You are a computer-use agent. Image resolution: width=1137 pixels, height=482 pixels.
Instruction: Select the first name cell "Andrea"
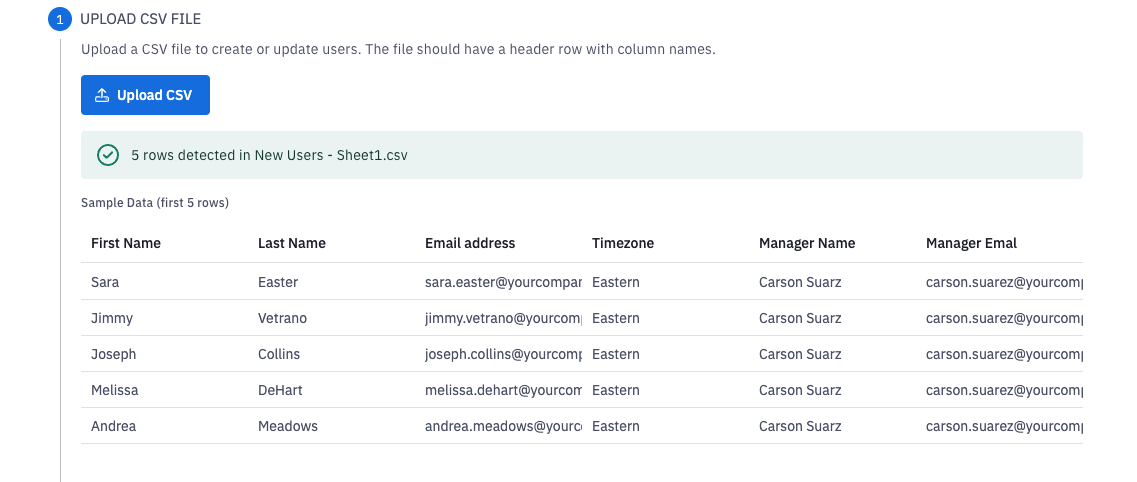[x=114, y=426]
